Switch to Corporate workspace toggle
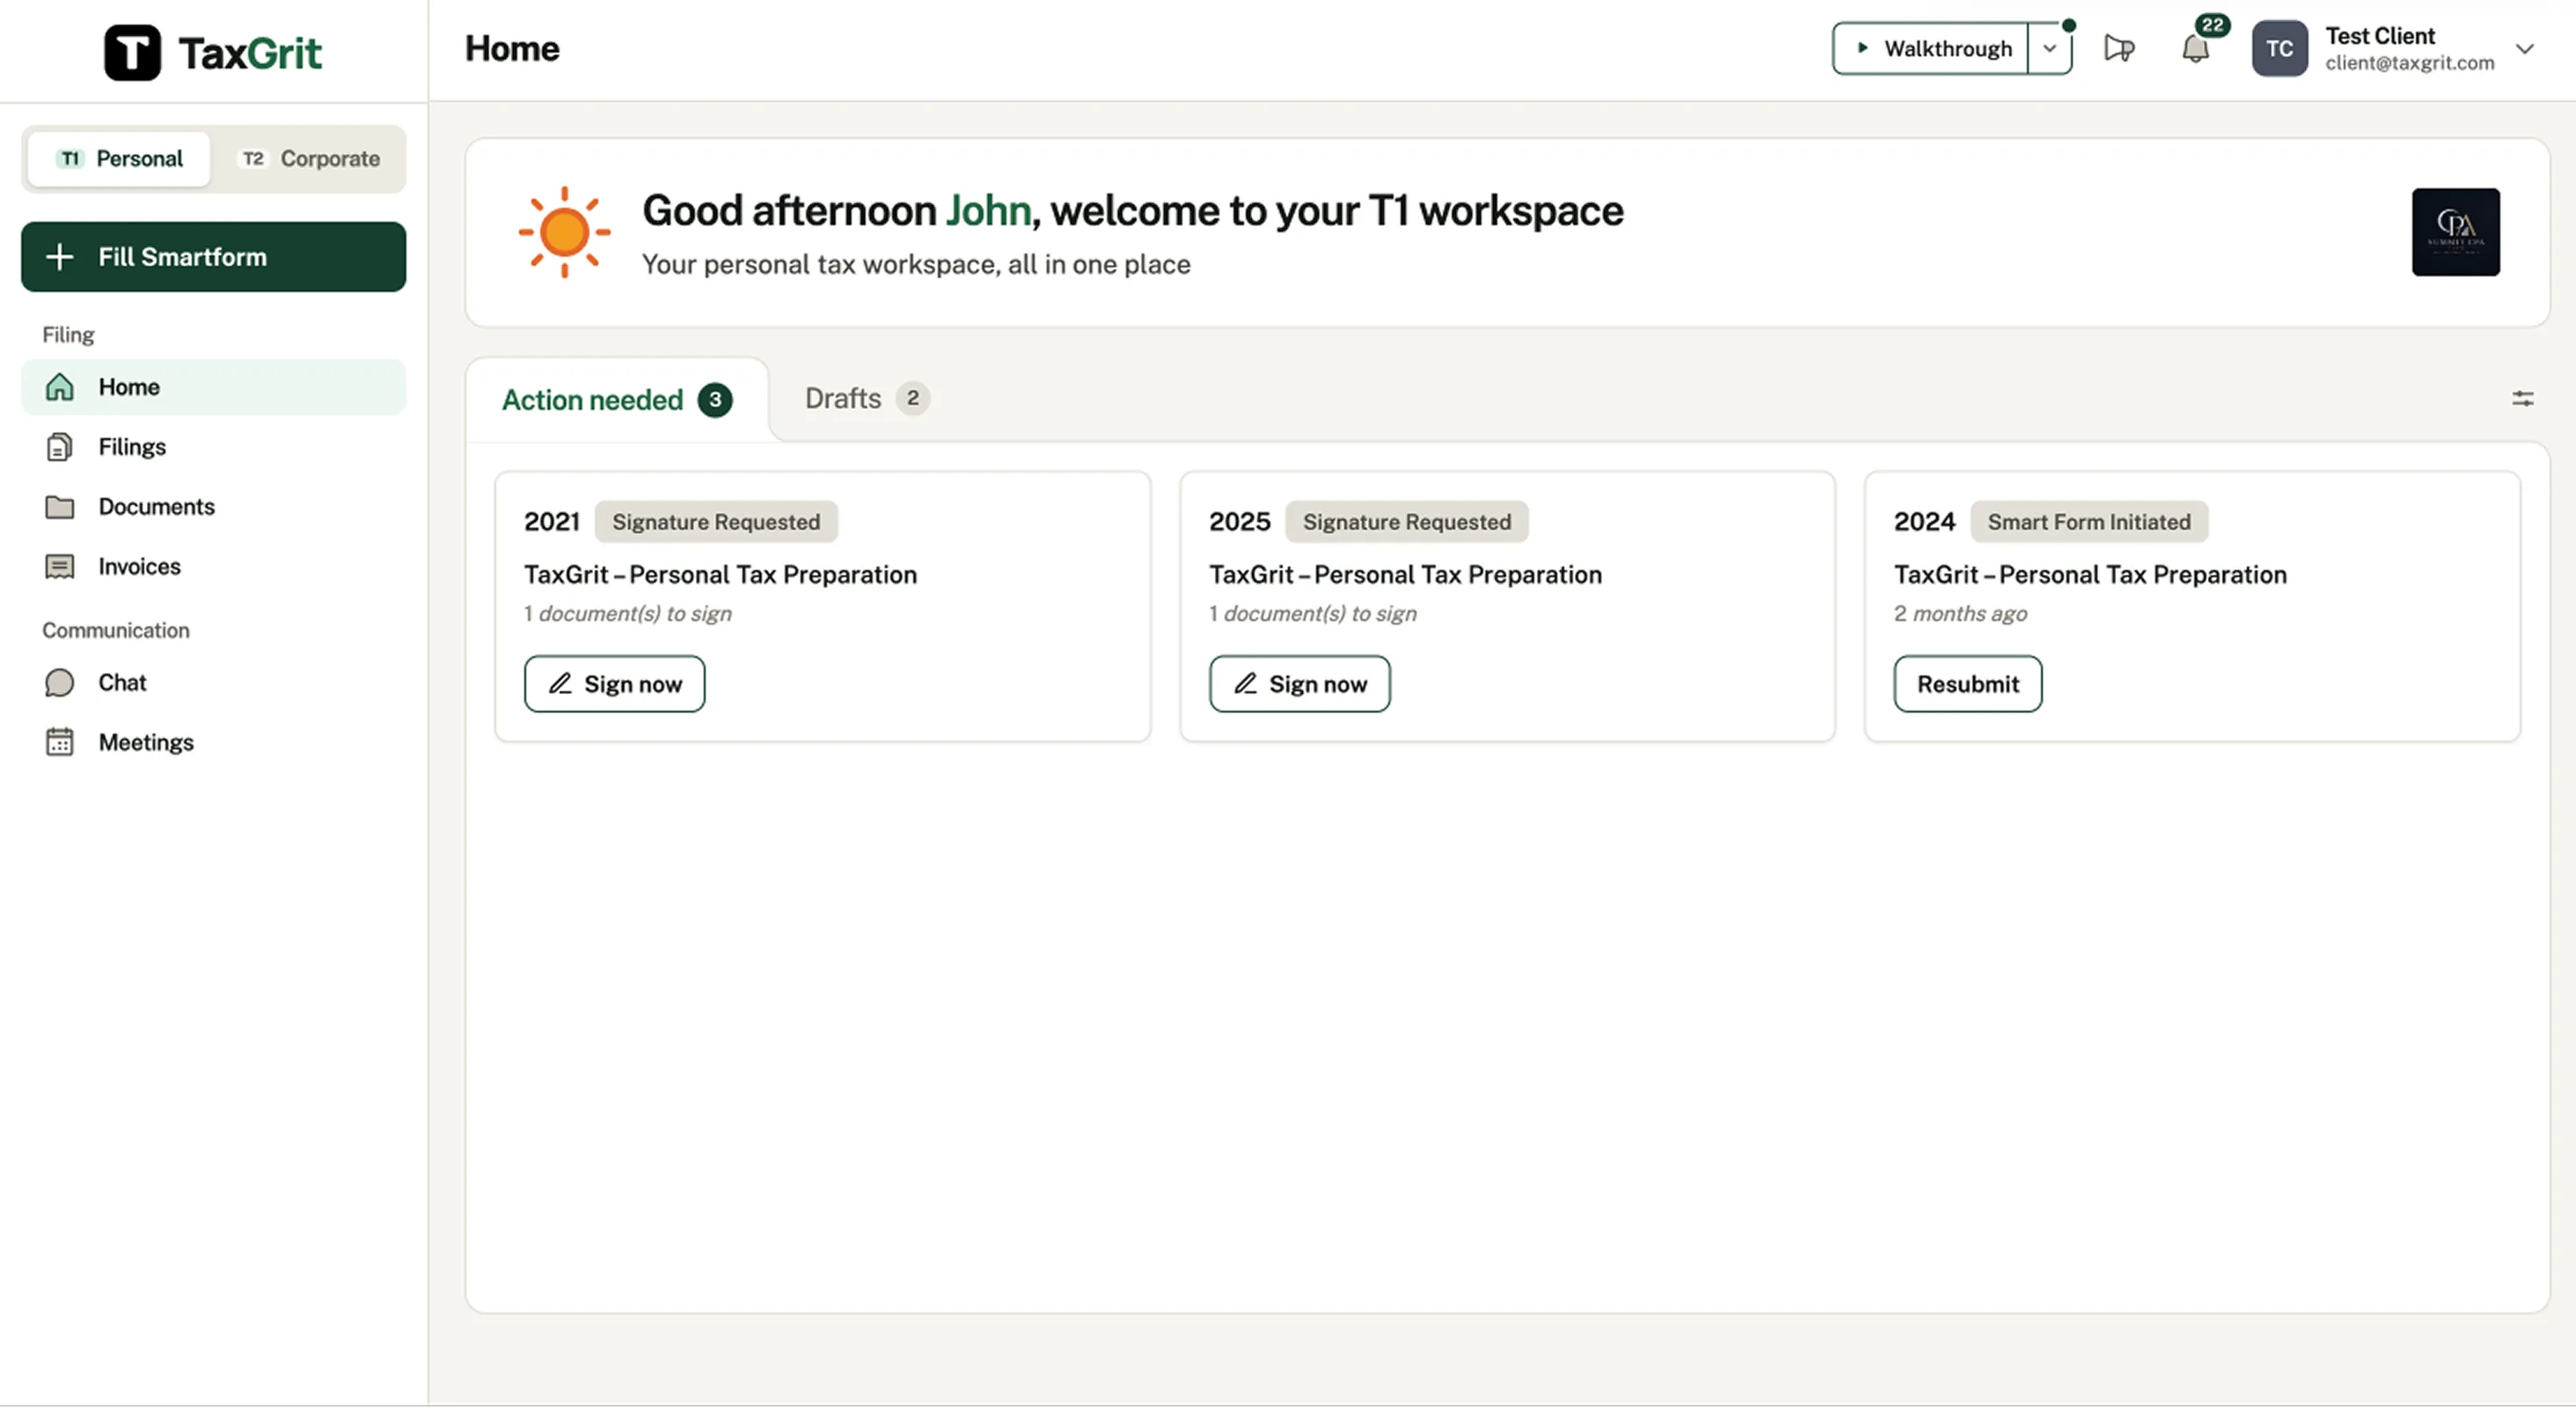This screenshot has width=2576, height=1411. pos(310,159)
